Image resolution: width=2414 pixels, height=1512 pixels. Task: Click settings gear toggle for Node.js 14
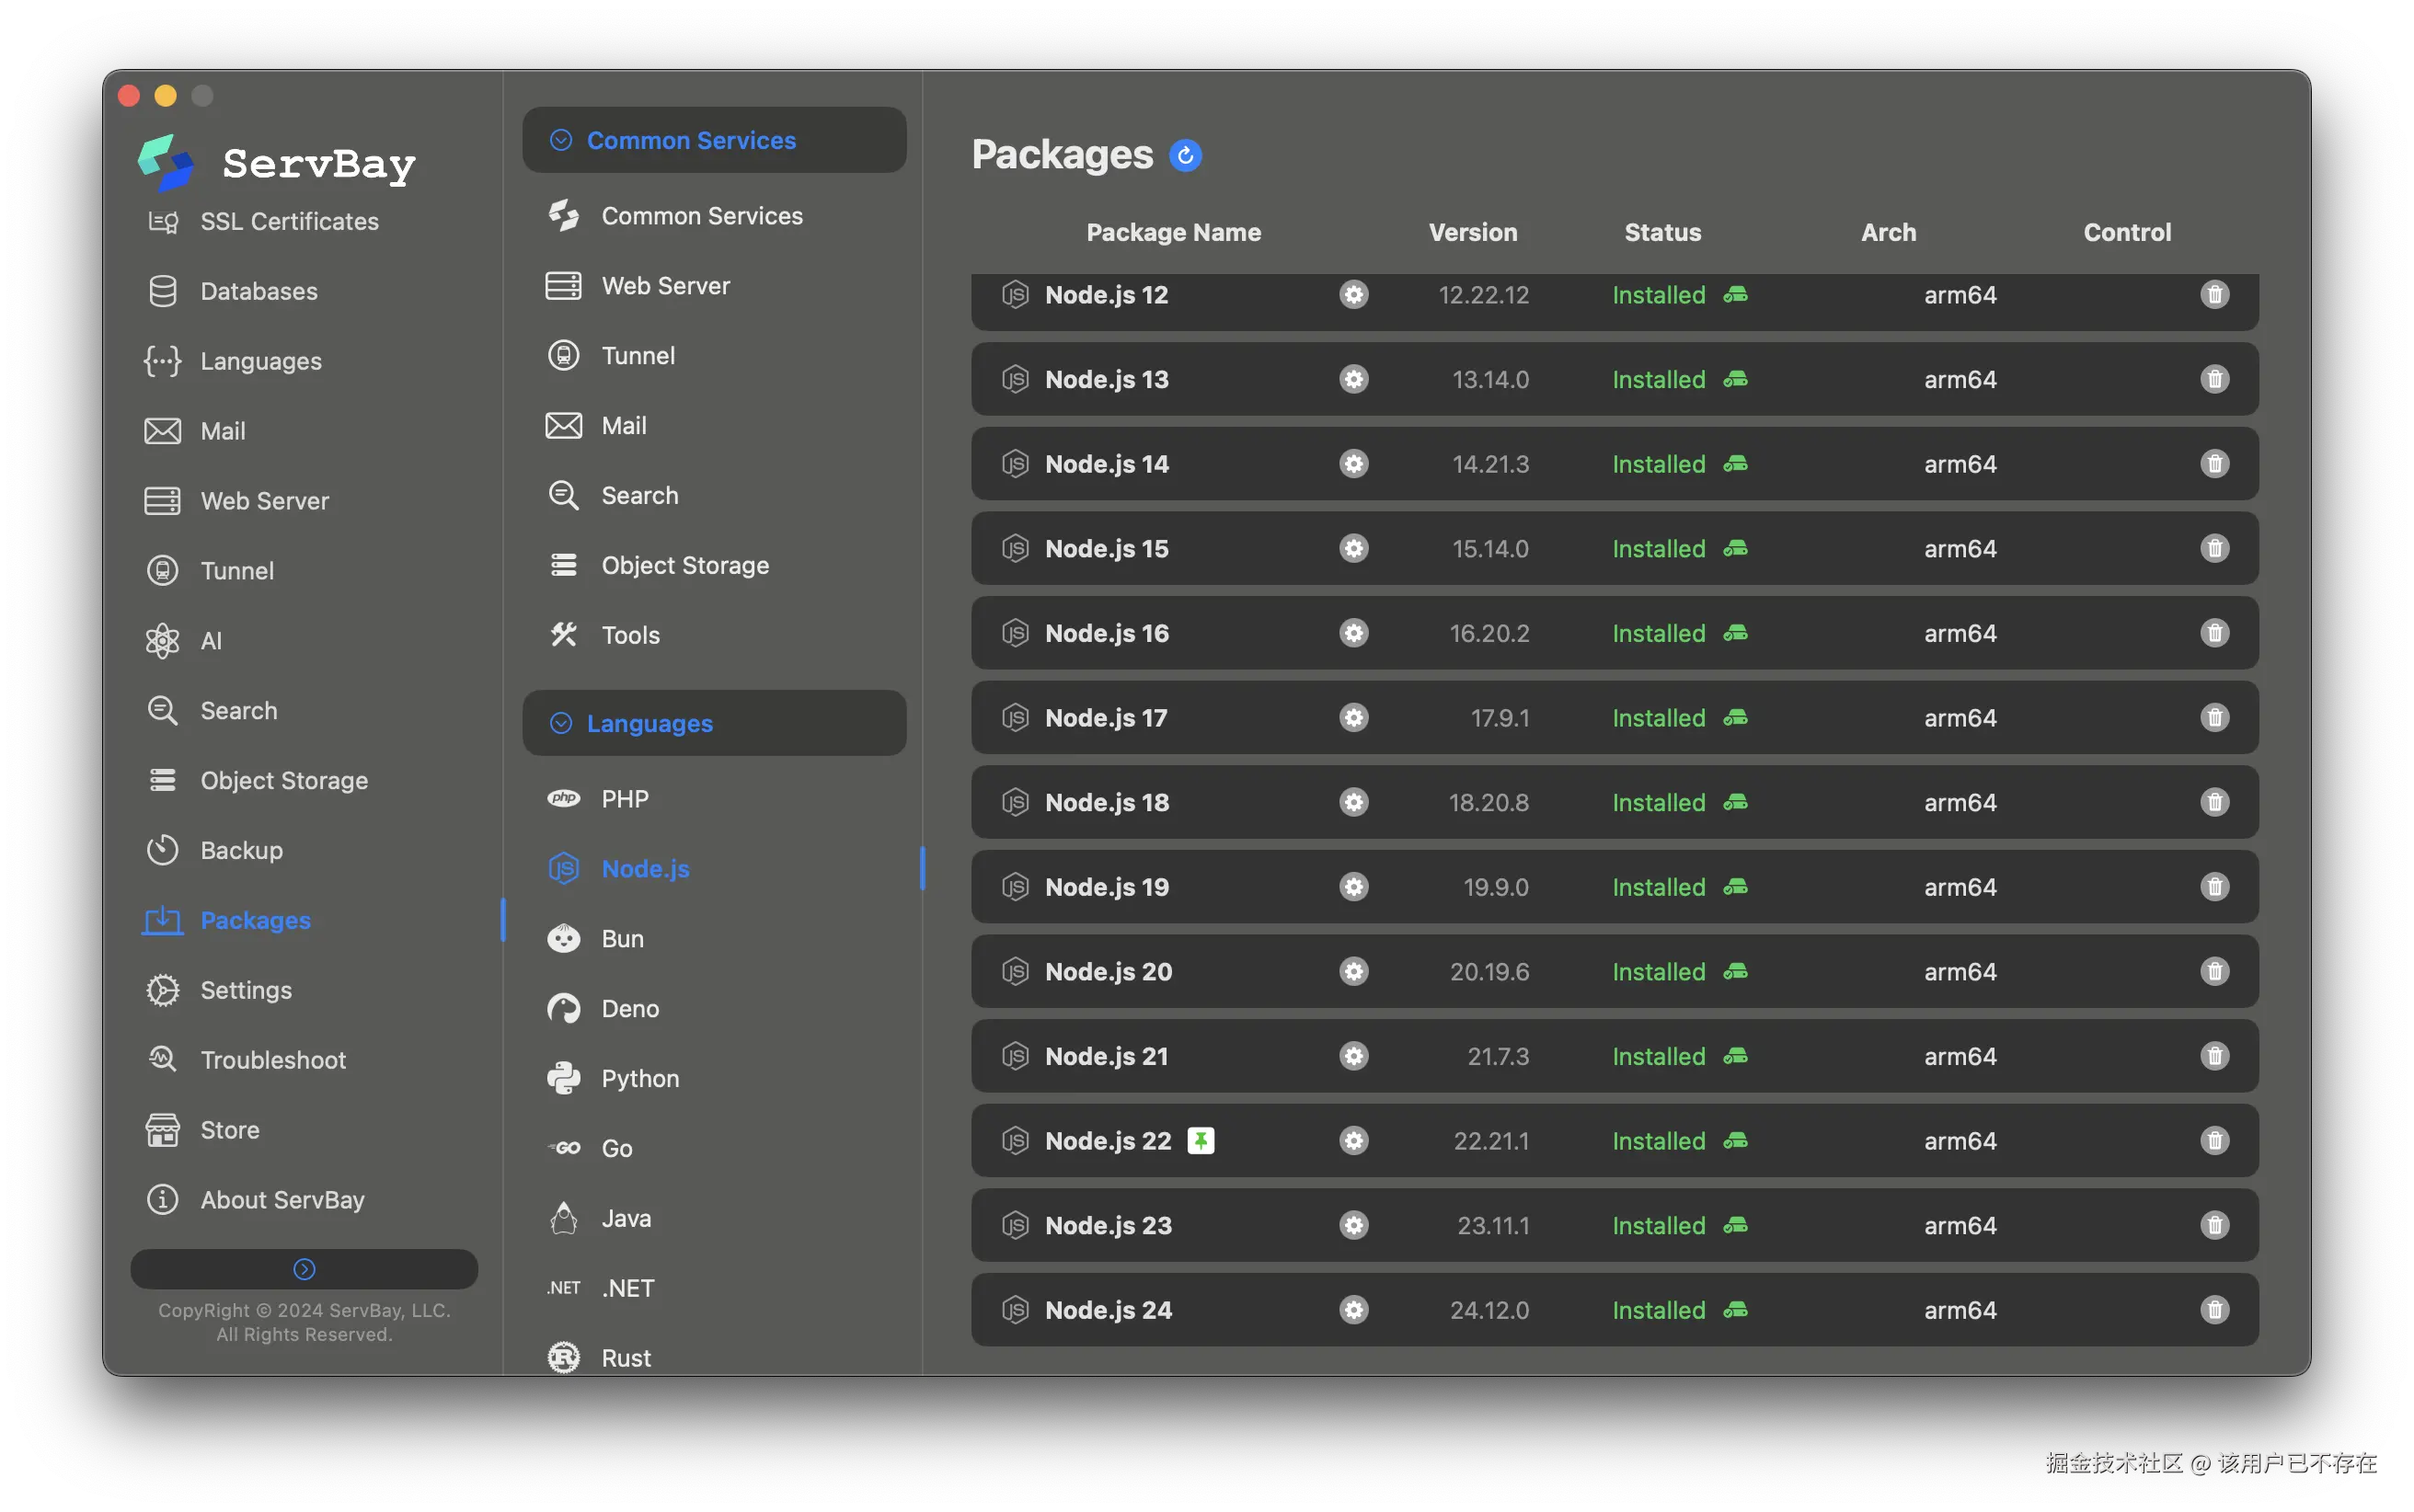1353,464
